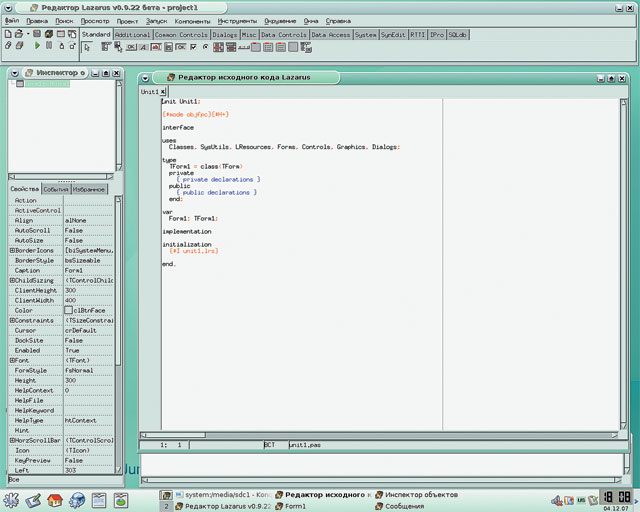Pick the TRadioButton component from palette
The width and height of the screenshot is (640, 512).
206,47
